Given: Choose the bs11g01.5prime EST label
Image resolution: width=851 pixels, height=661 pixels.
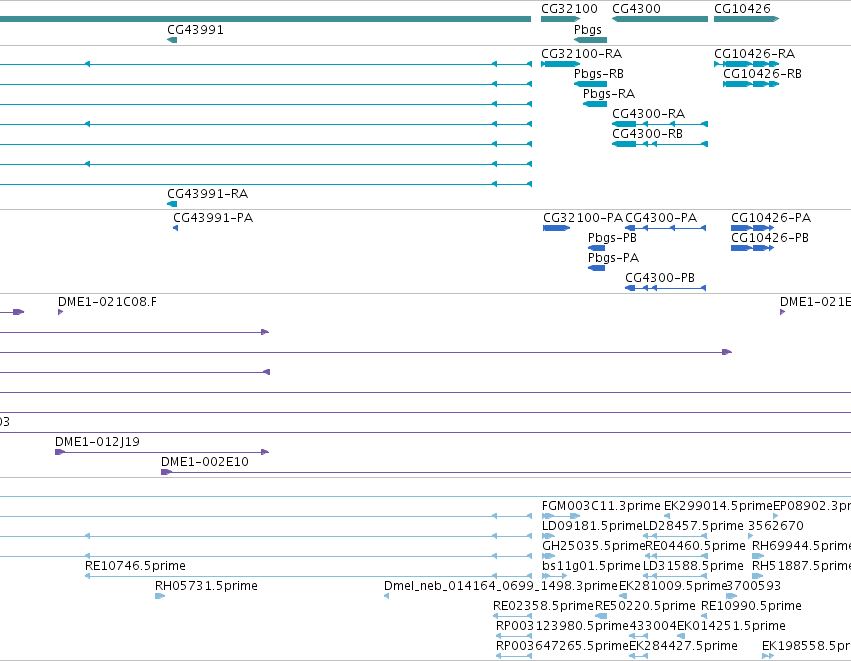Looking at the screenshot, I should (x=592, y=567).
